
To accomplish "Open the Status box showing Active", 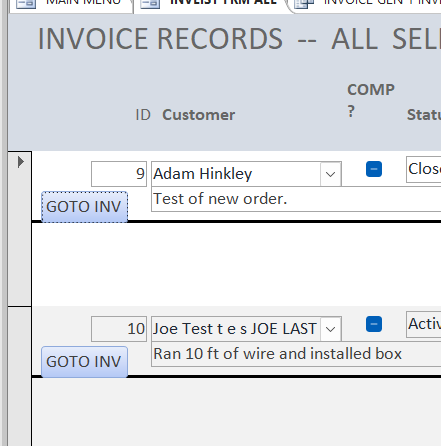I will click(x=424, y=324).
